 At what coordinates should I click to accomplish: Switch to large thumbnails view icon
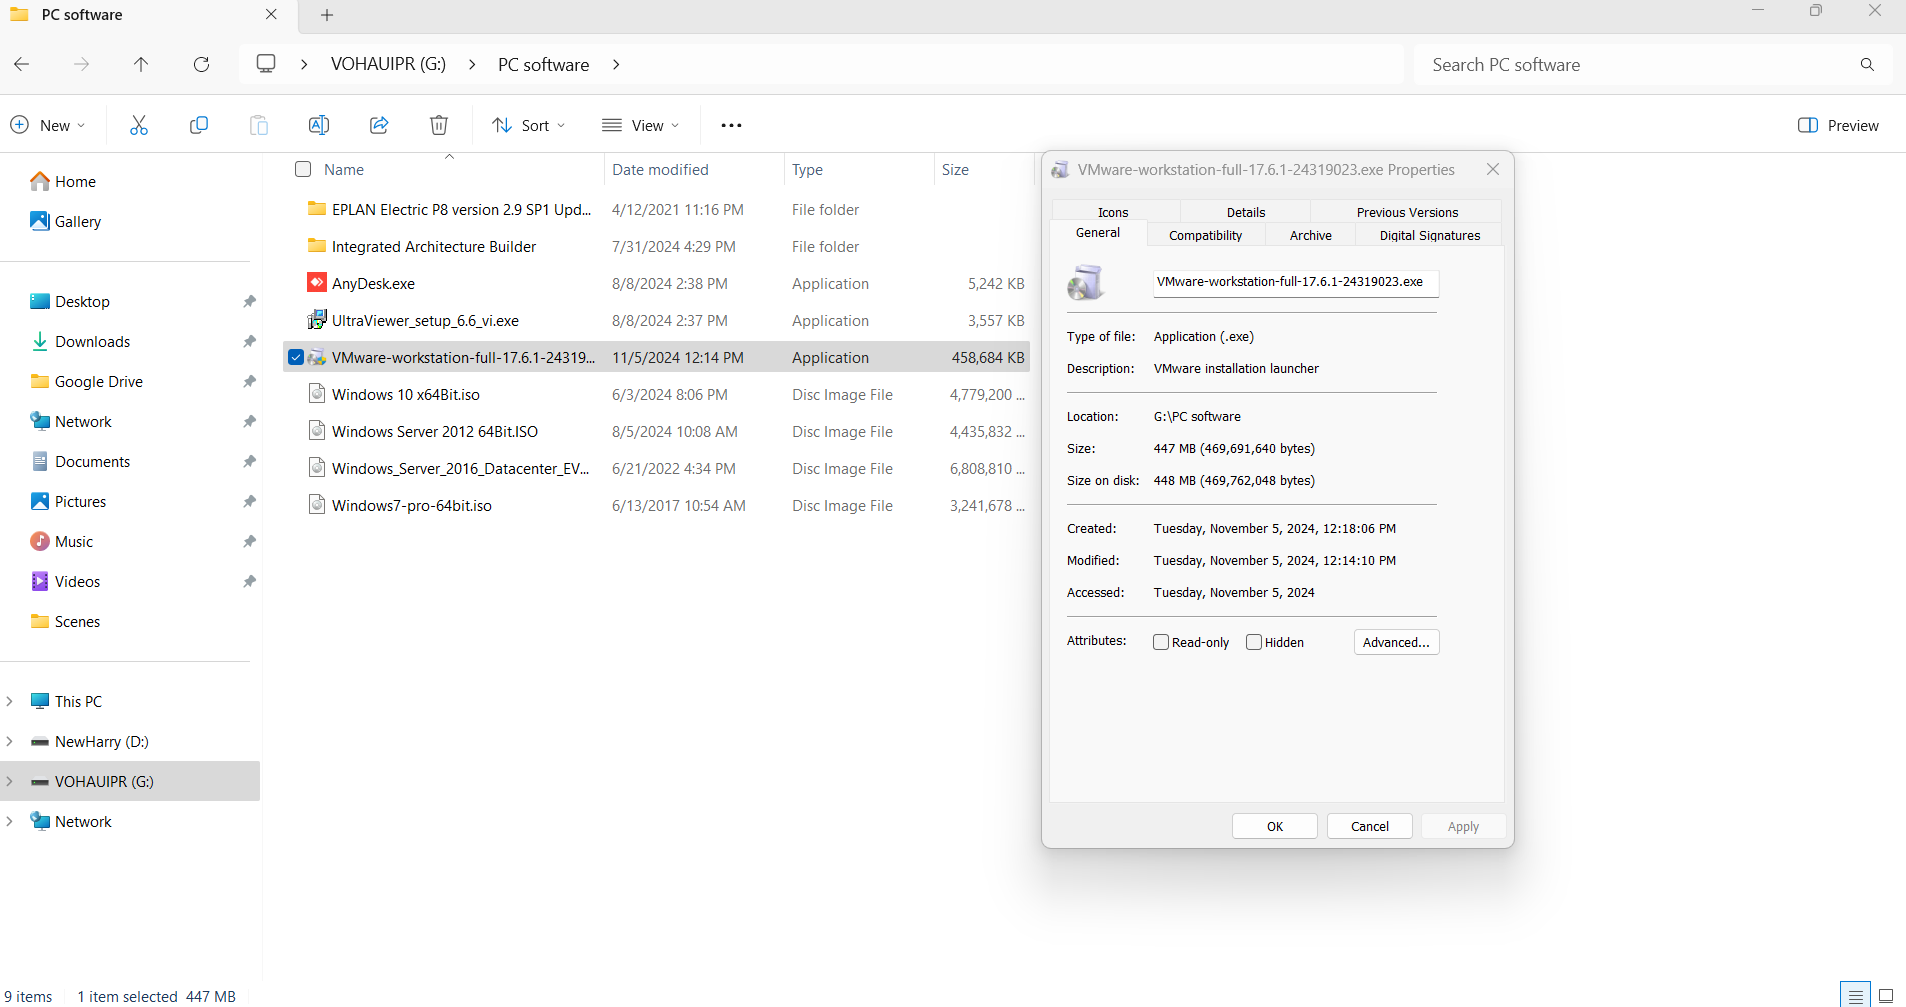(x=1886, y=996)
